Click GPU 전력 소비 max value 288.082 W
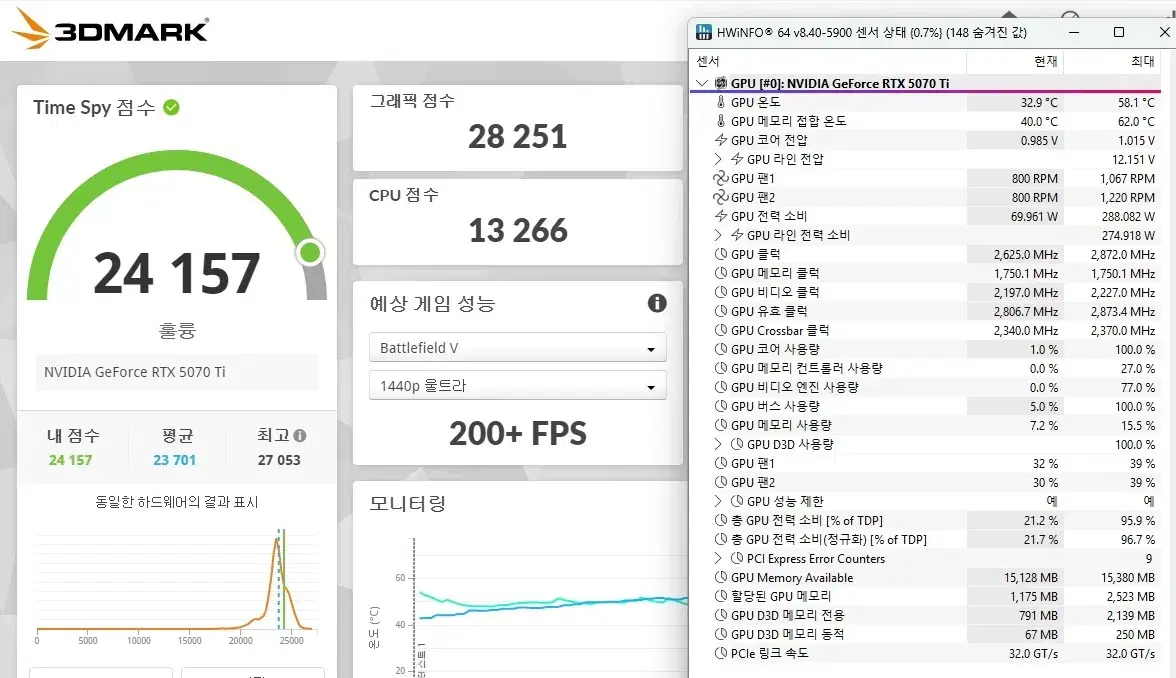The image size is (1176, 678). coord(1128,217)
